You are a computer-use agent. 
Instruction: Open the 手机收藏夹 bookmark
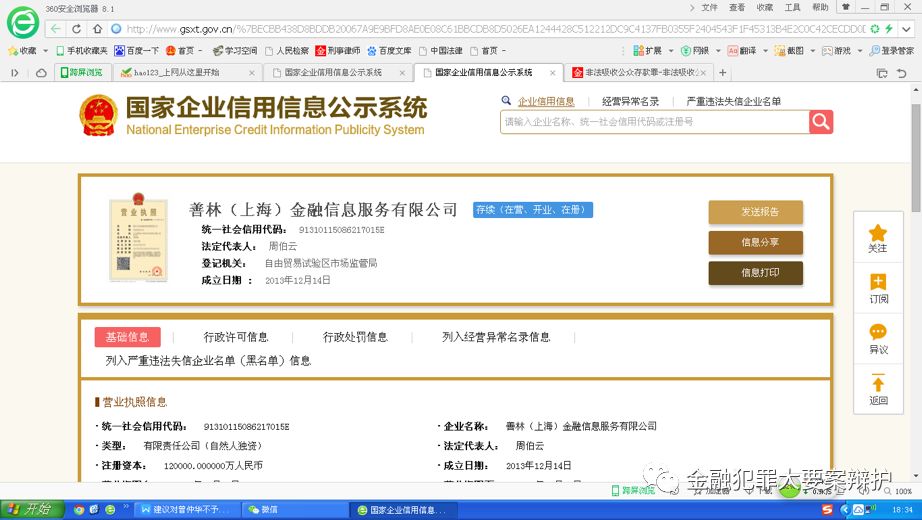pos(82,51)
